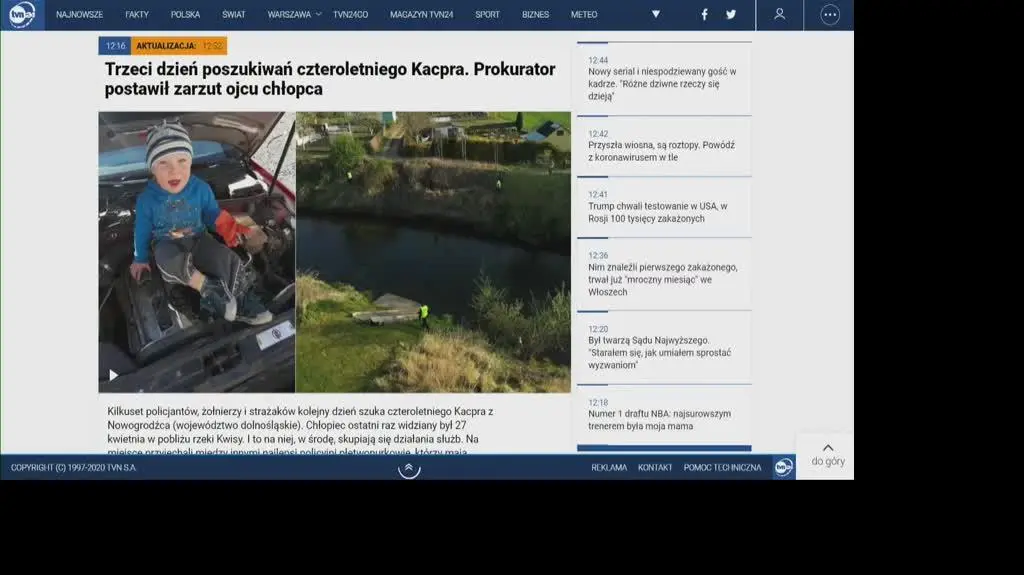Image resolution: width=1024 pixels, height=575 pixels.
Task: Click the TVN logo in footer
Action: pyautogui.click(x=783, y=467)
